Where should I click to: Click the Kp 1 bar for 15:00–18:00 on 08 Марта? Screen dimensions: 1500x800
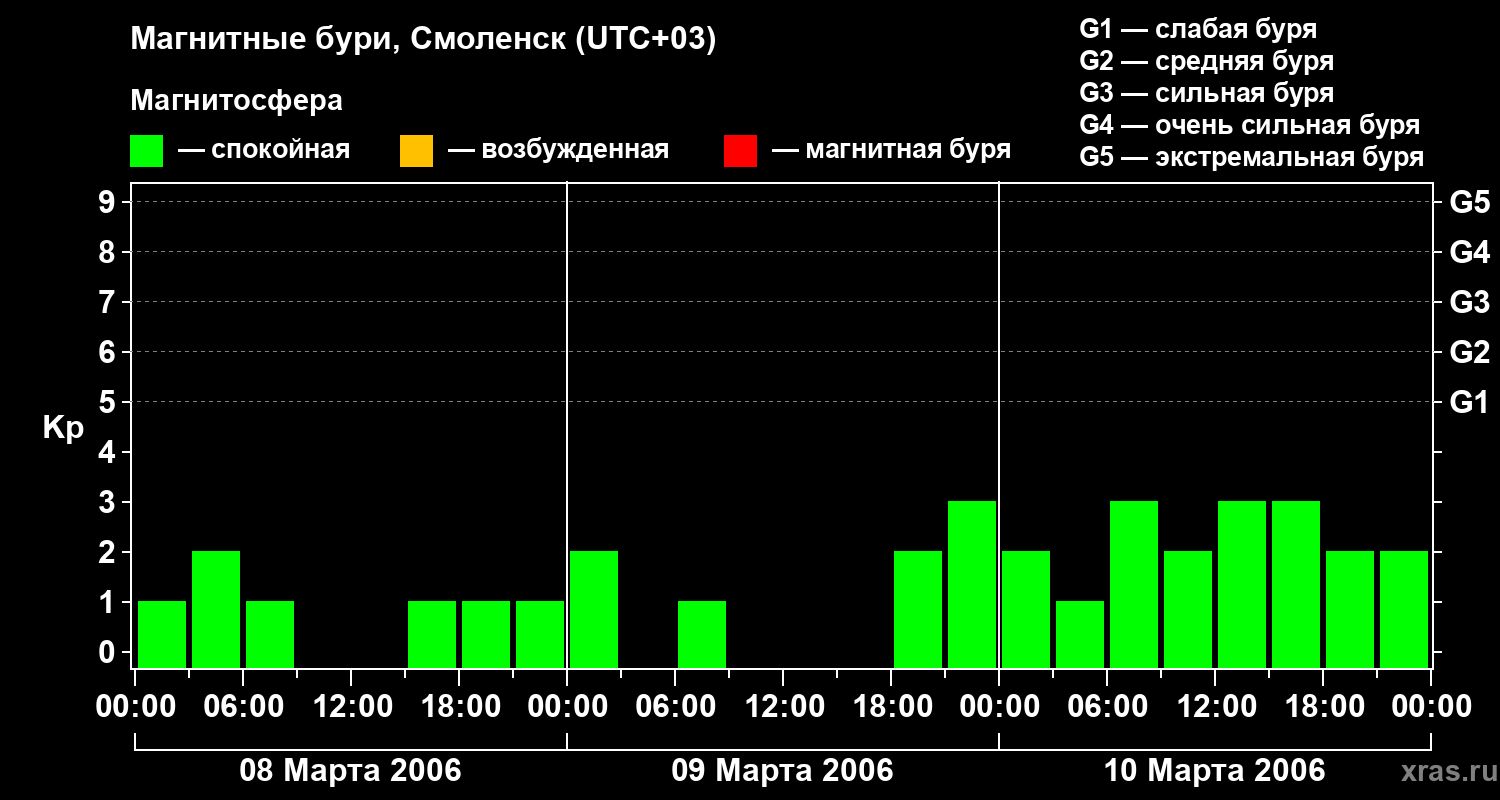coord(432,634)
